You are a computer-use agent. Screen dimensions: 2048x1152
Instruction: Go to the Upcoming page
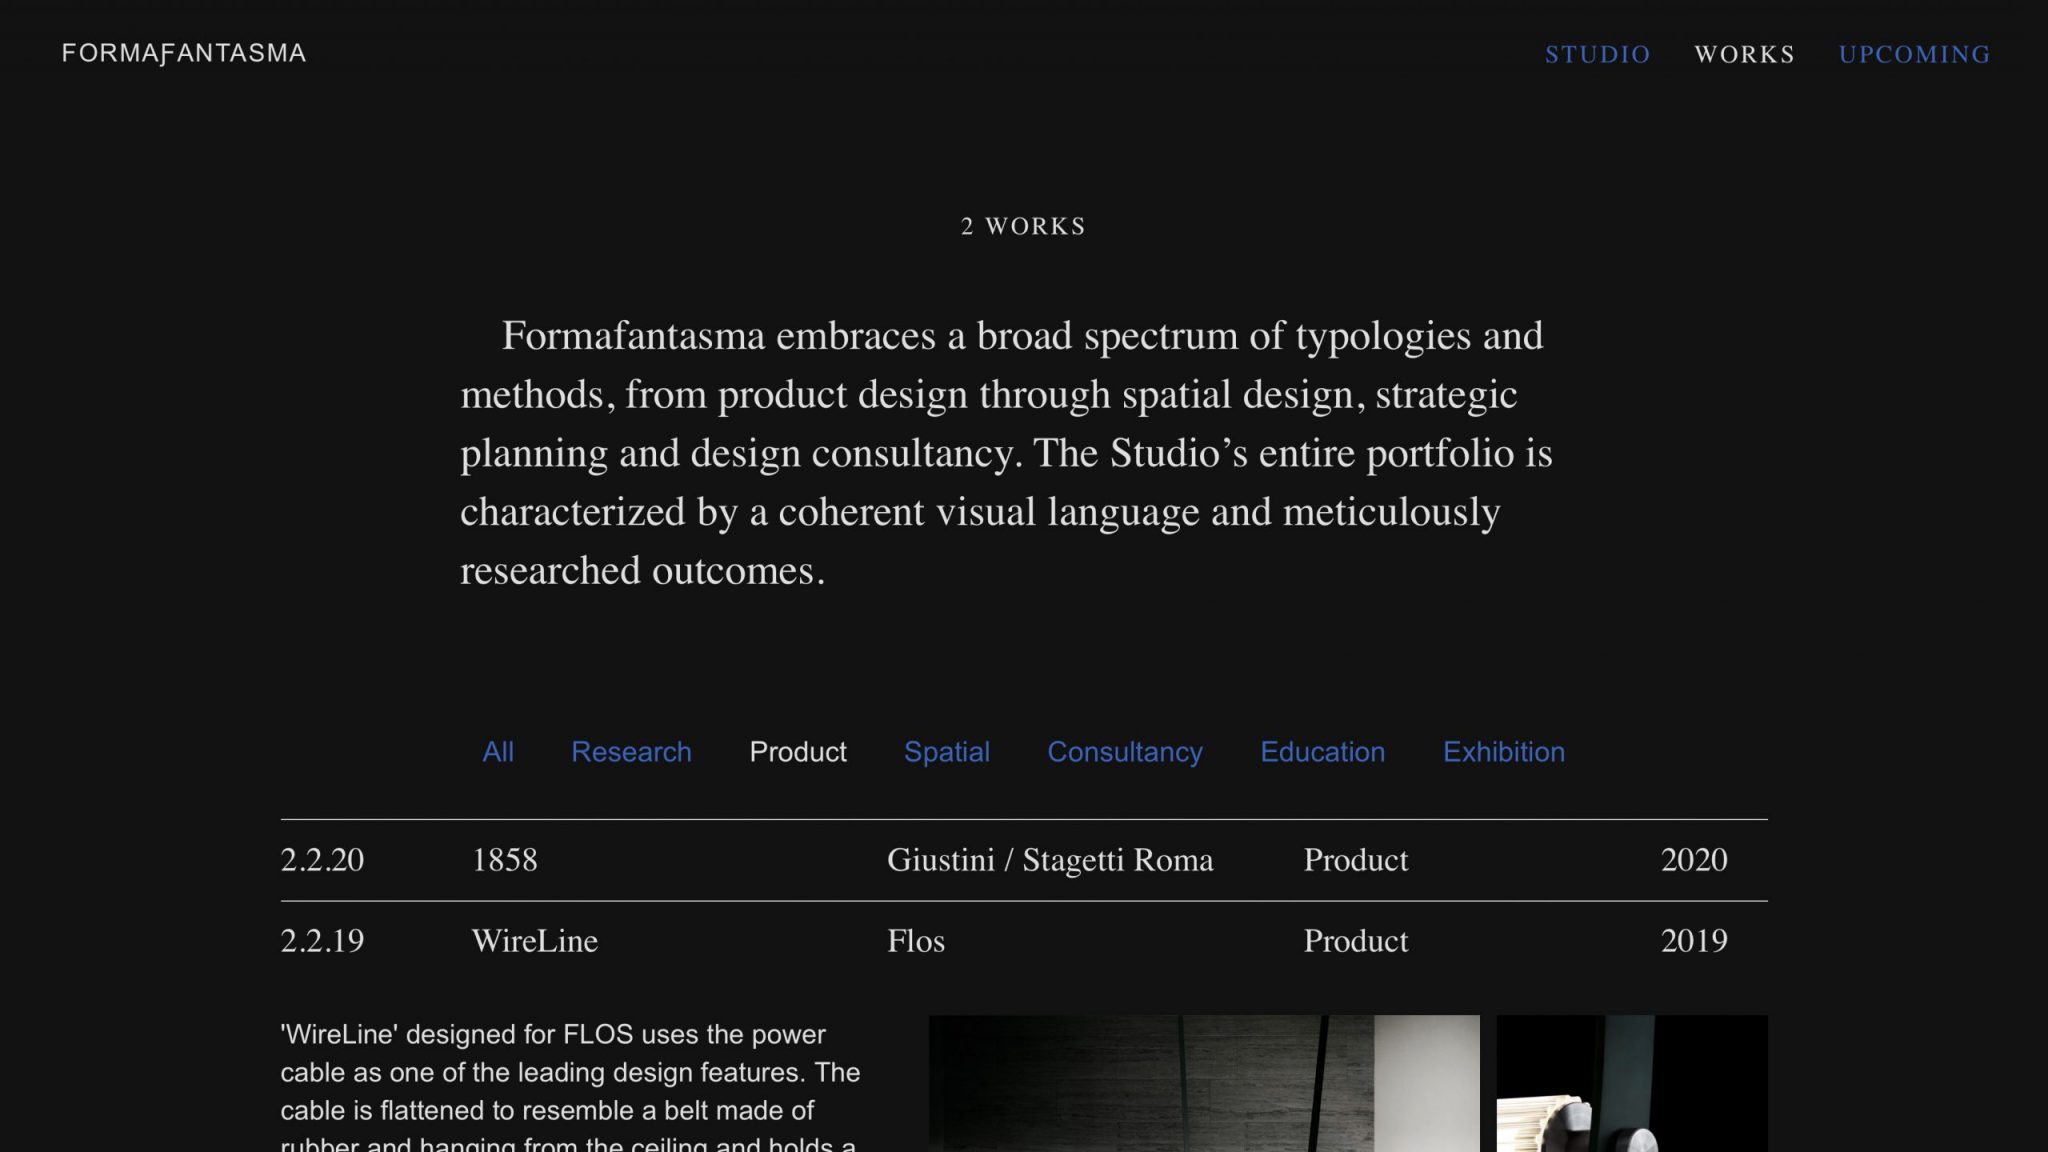pos(1914,54)
